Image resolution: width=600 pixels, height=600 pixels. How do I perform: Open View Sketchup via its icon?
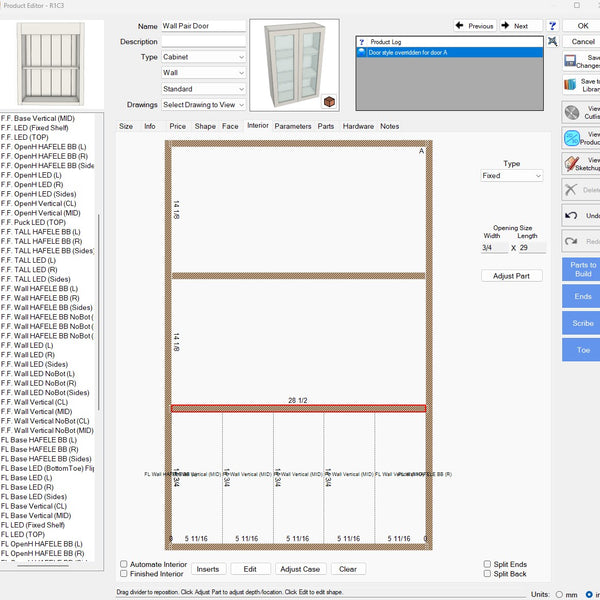[573, 163]
